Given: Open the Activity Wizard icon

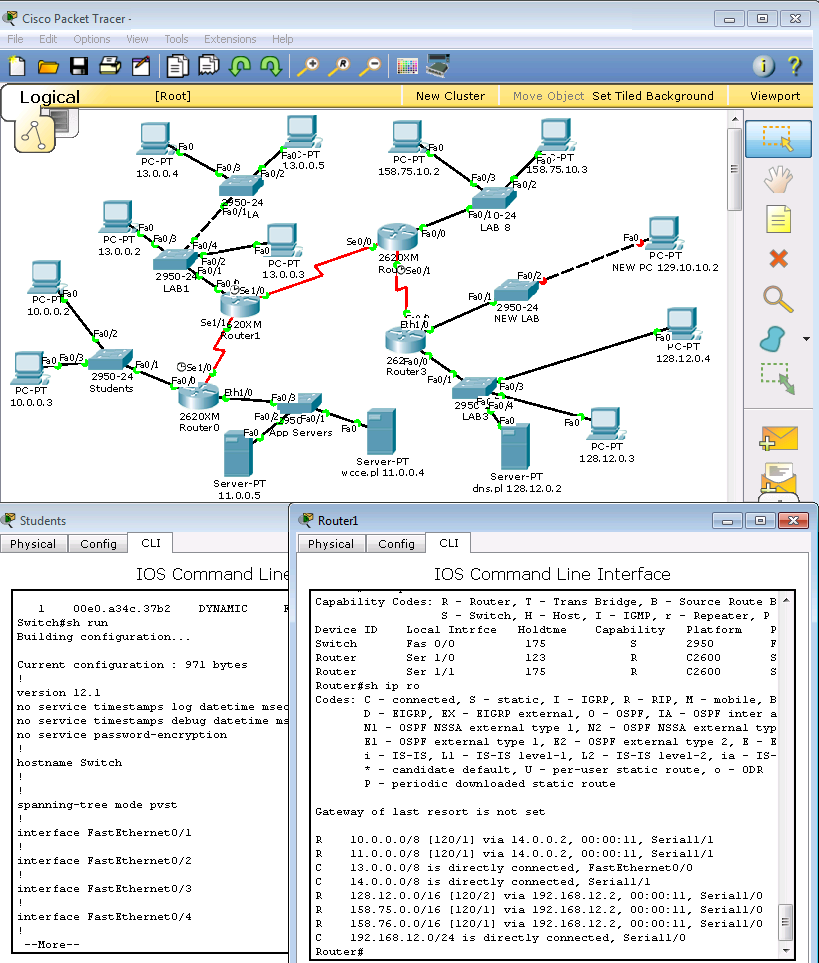Looking at the screenshot, I should pyautogui.click(x=141, y=66).
